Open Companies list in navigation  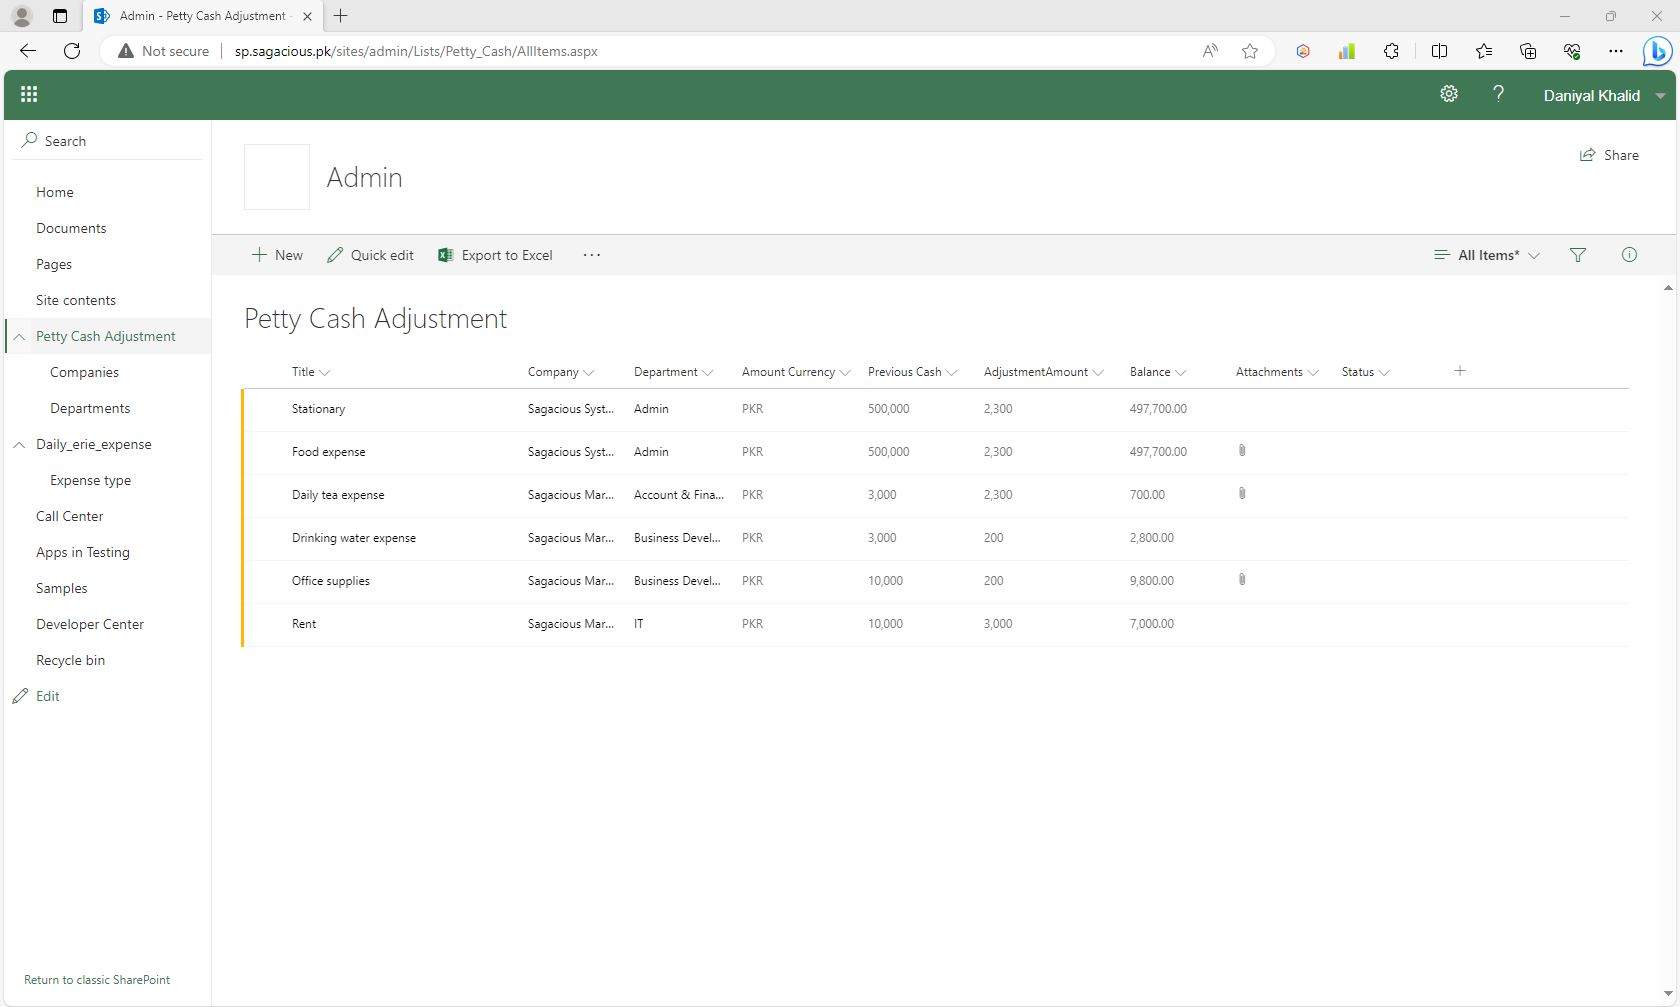click(84, 372)
